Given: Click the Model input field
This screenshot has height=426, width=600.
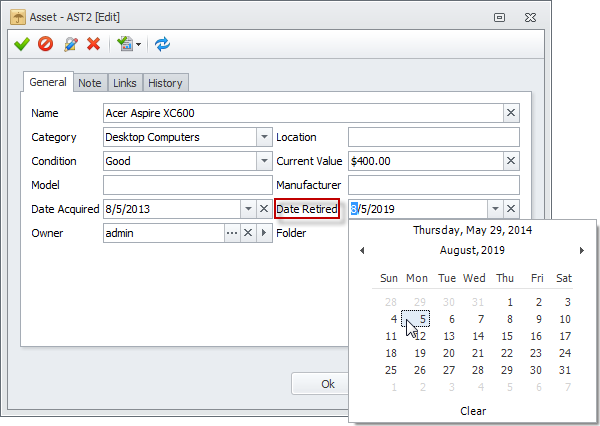Looking at the screenshot, I should click(188, 185).
